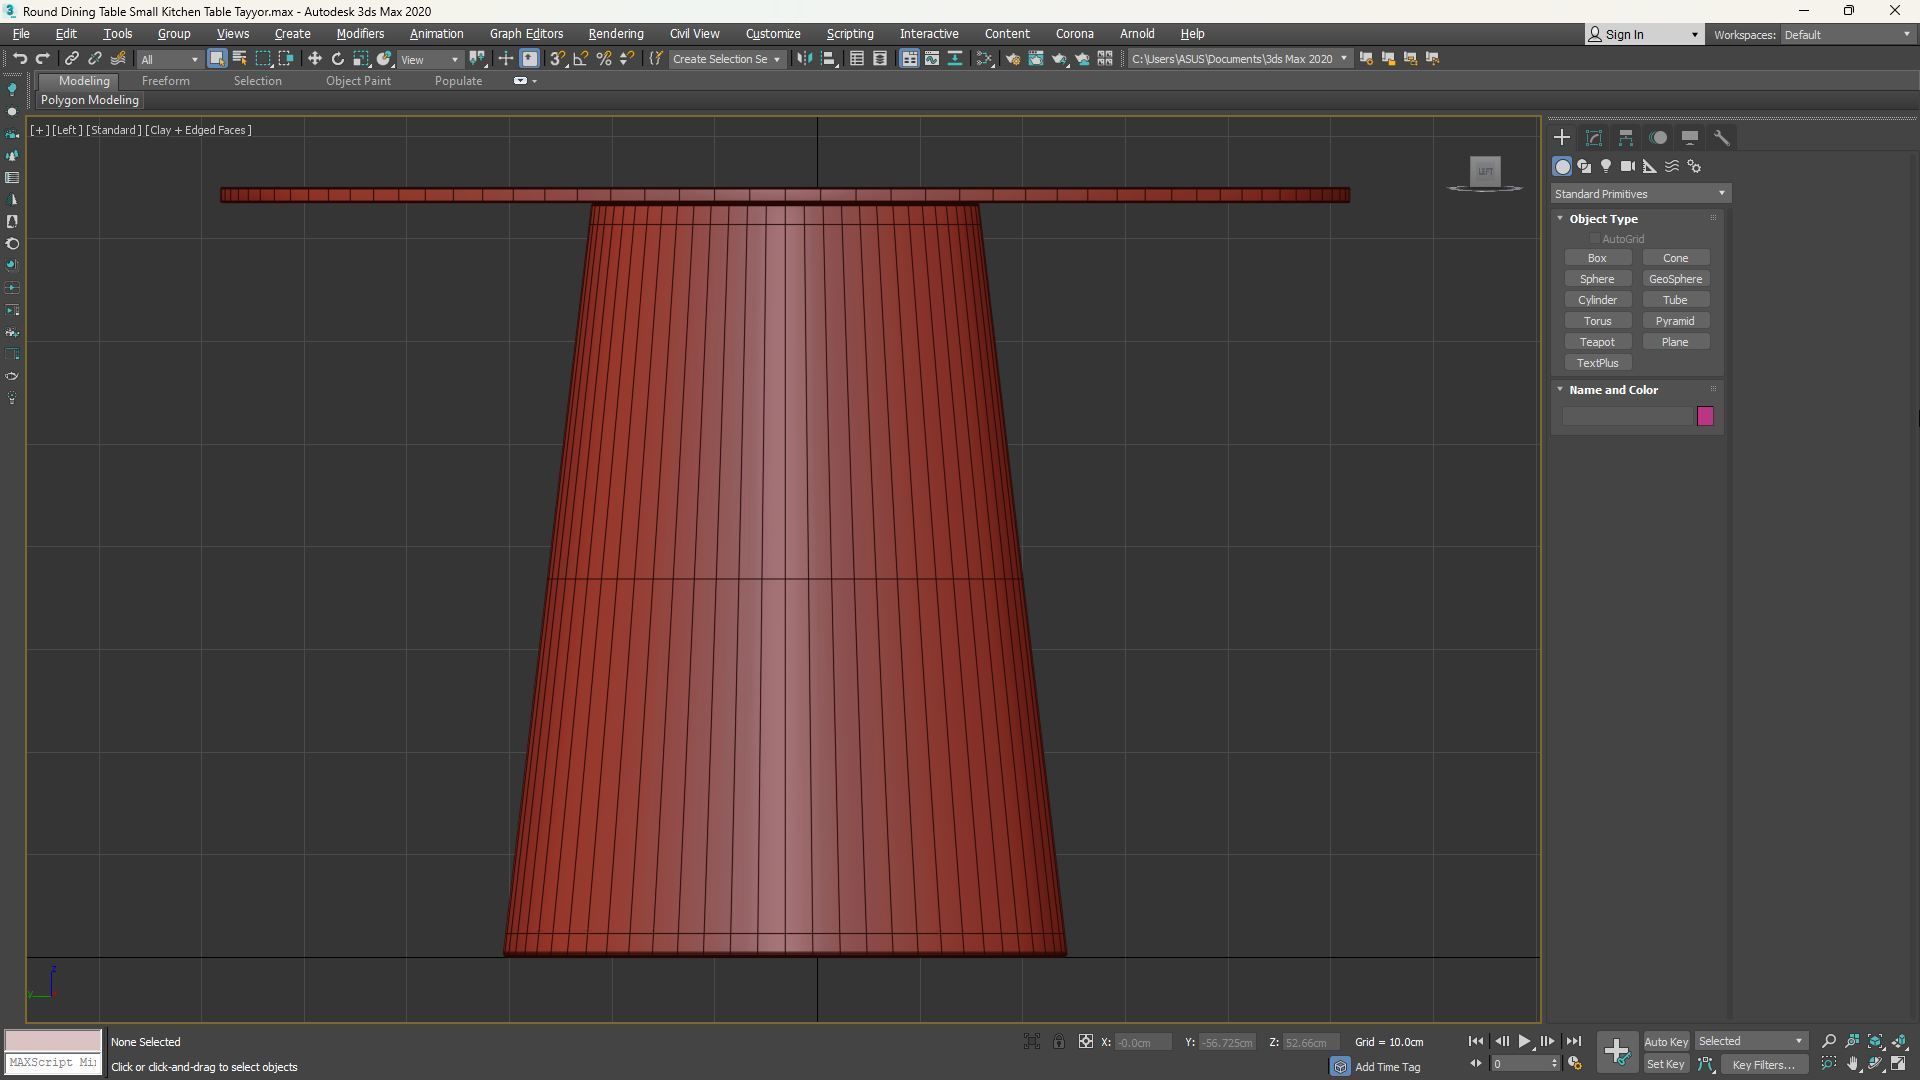Toggle Auto Key animation mode
The image size is (1920, 1080).
pyautogui.click(x=1666, y=1042)
